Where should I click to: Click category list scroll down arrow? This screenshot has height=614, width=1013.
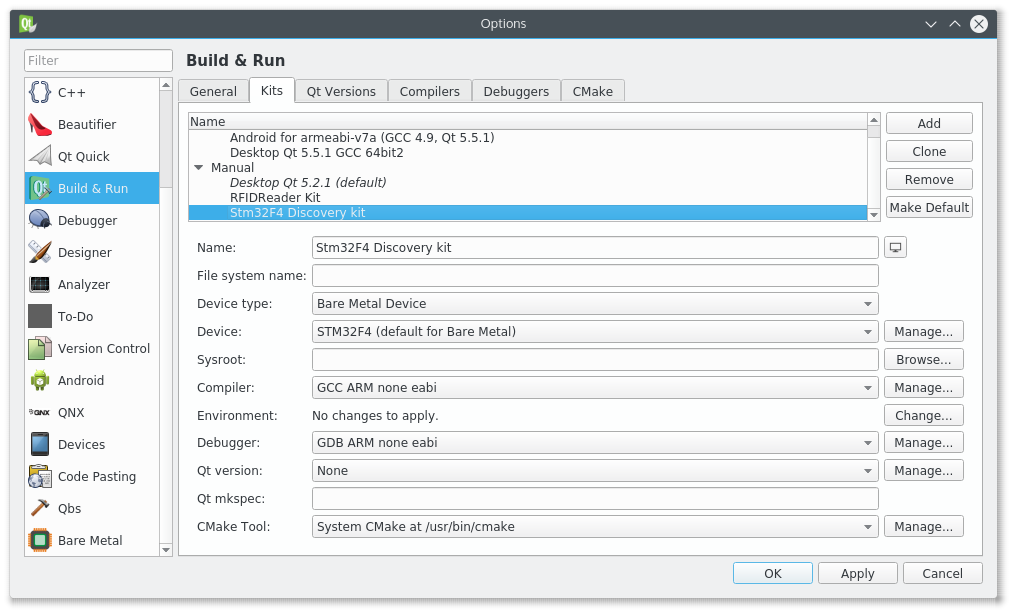pyautogui.click(x=166, y=550)
